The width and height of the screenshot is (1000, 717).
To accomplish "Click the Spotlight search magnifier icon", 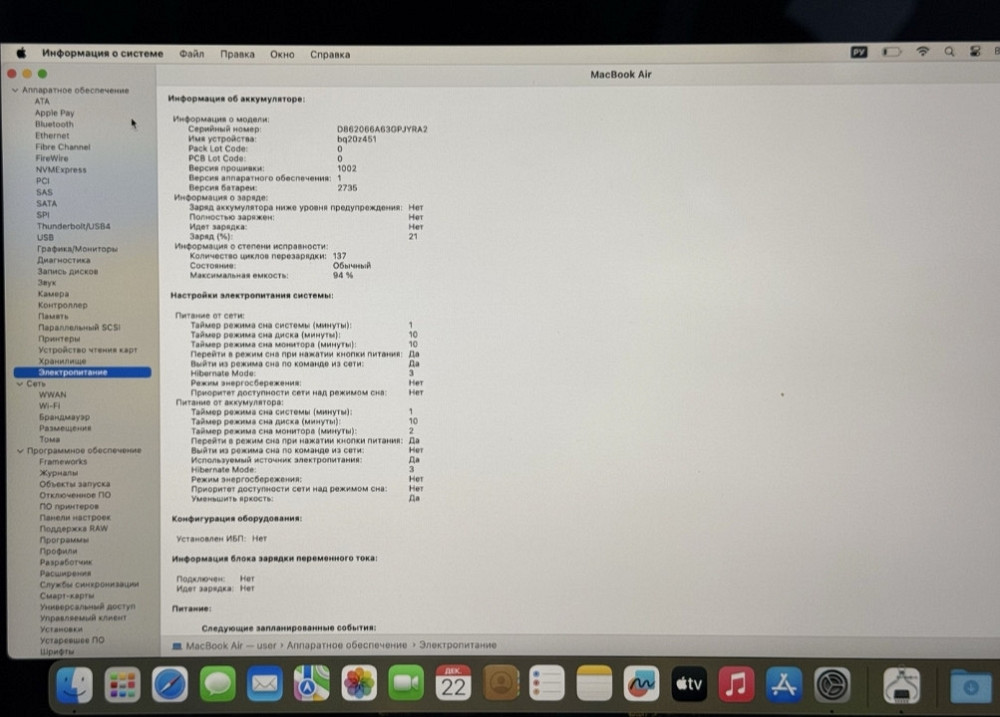I will (948, 53).
